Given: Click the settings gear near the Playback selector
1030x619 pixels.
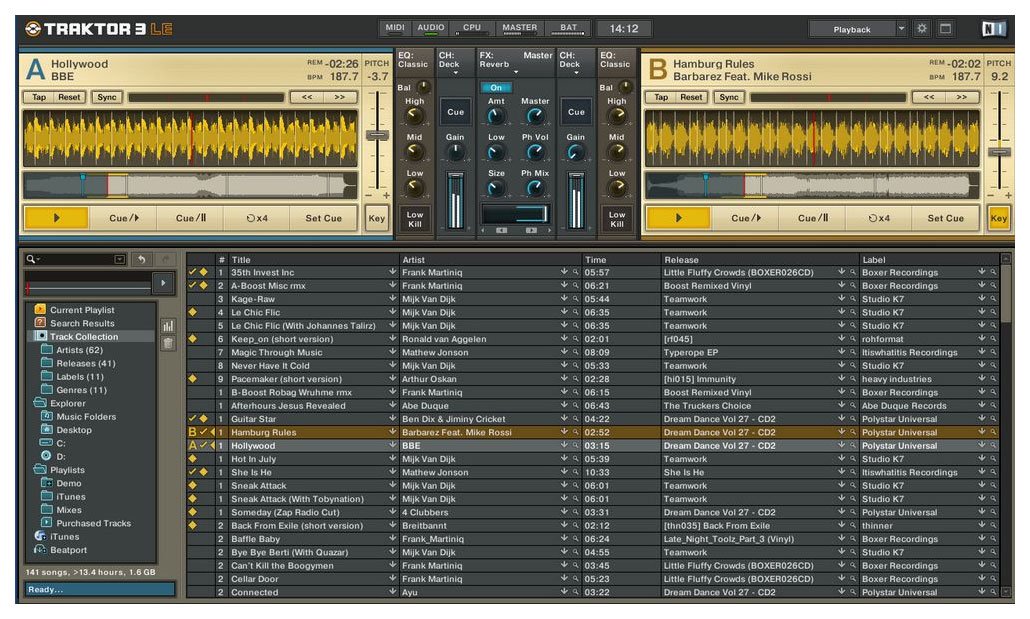Looking at the screenshot, I should 922,29.
